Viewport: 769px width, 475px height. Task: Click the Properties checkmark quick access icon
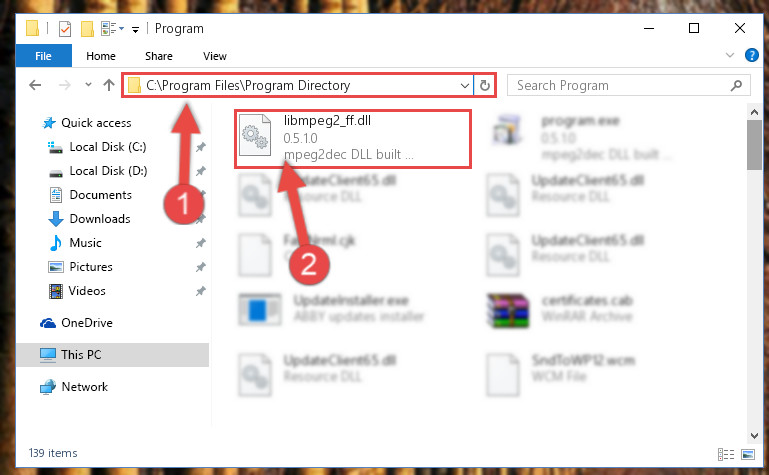65,29
